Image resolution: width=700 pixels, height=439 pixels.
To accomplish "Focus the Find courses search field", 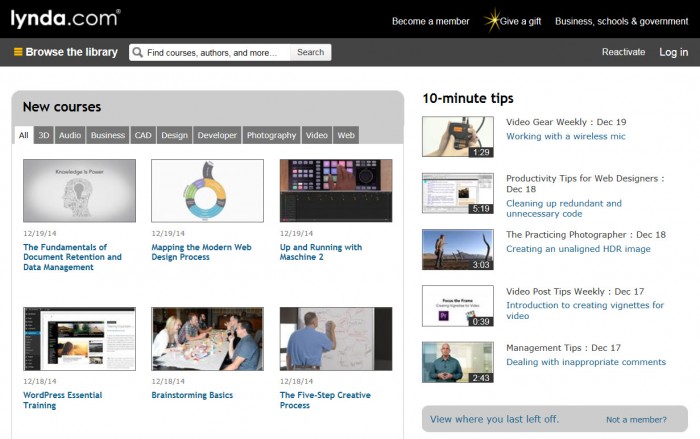I will (212, 52).
